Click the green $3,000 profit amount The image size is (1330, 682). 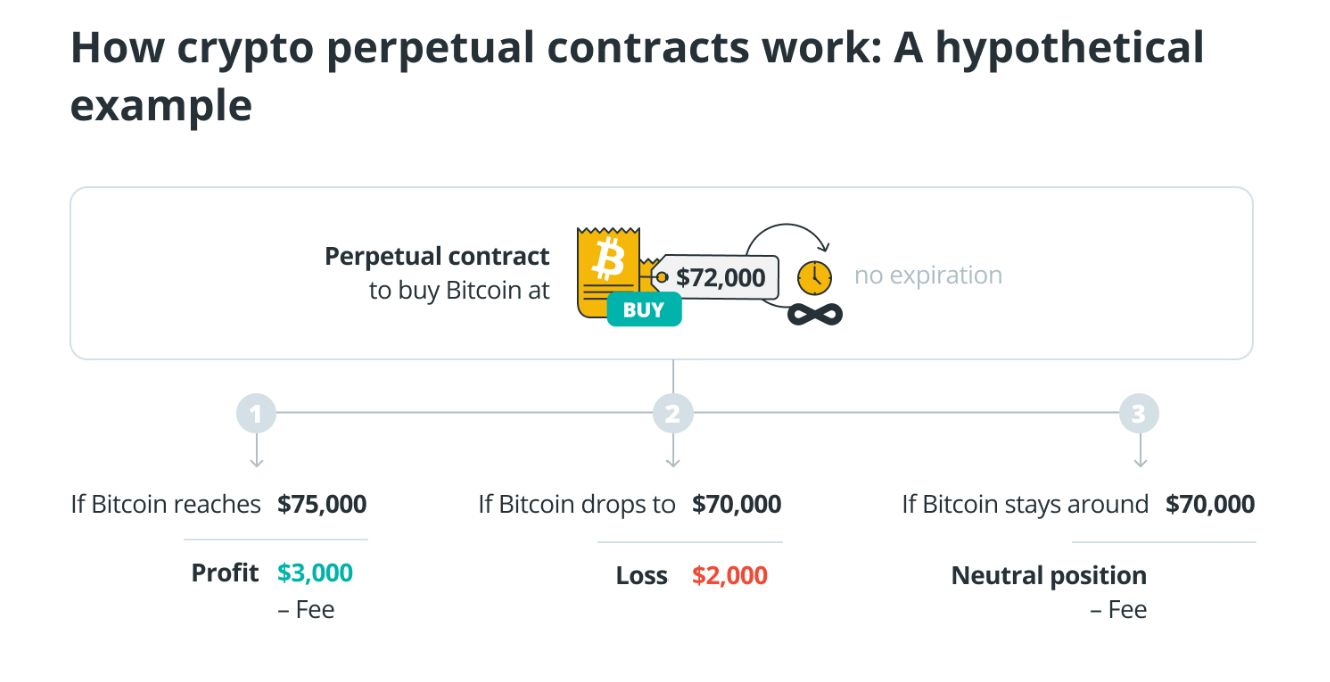(x=315, y=573)
